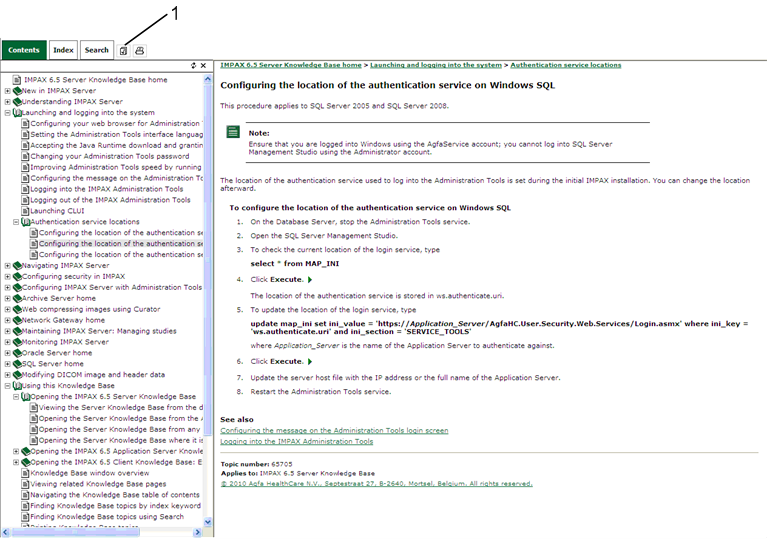This screenshot has width=768, height=539.
Task: Click the contents tree scroll down arrow
Action: (x=208, y=522)
